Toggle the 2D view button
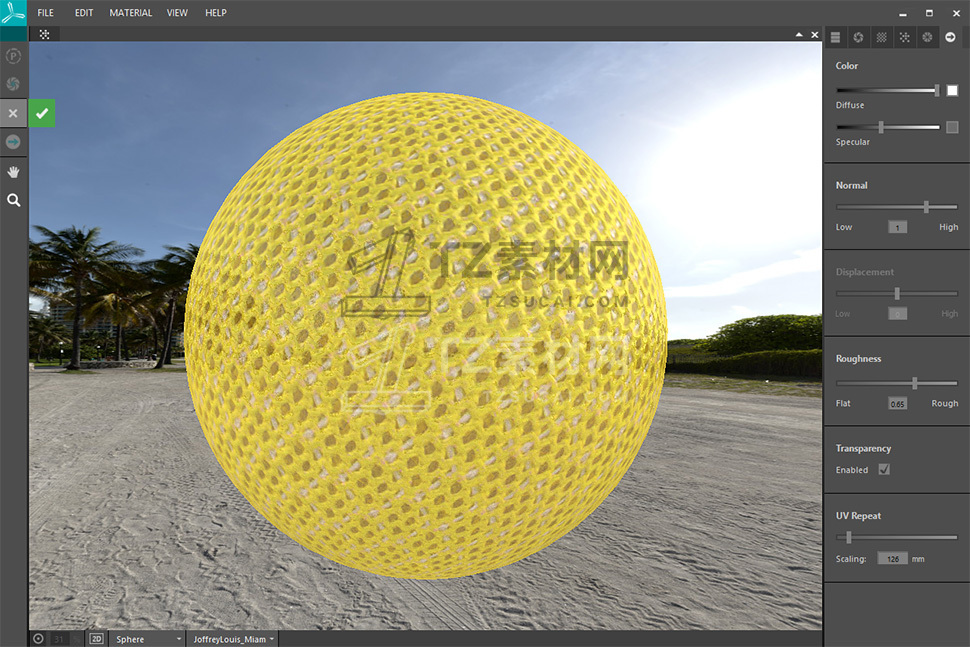Image resolution: width=970 pixels, height=647 pixels. pos(97,638)
